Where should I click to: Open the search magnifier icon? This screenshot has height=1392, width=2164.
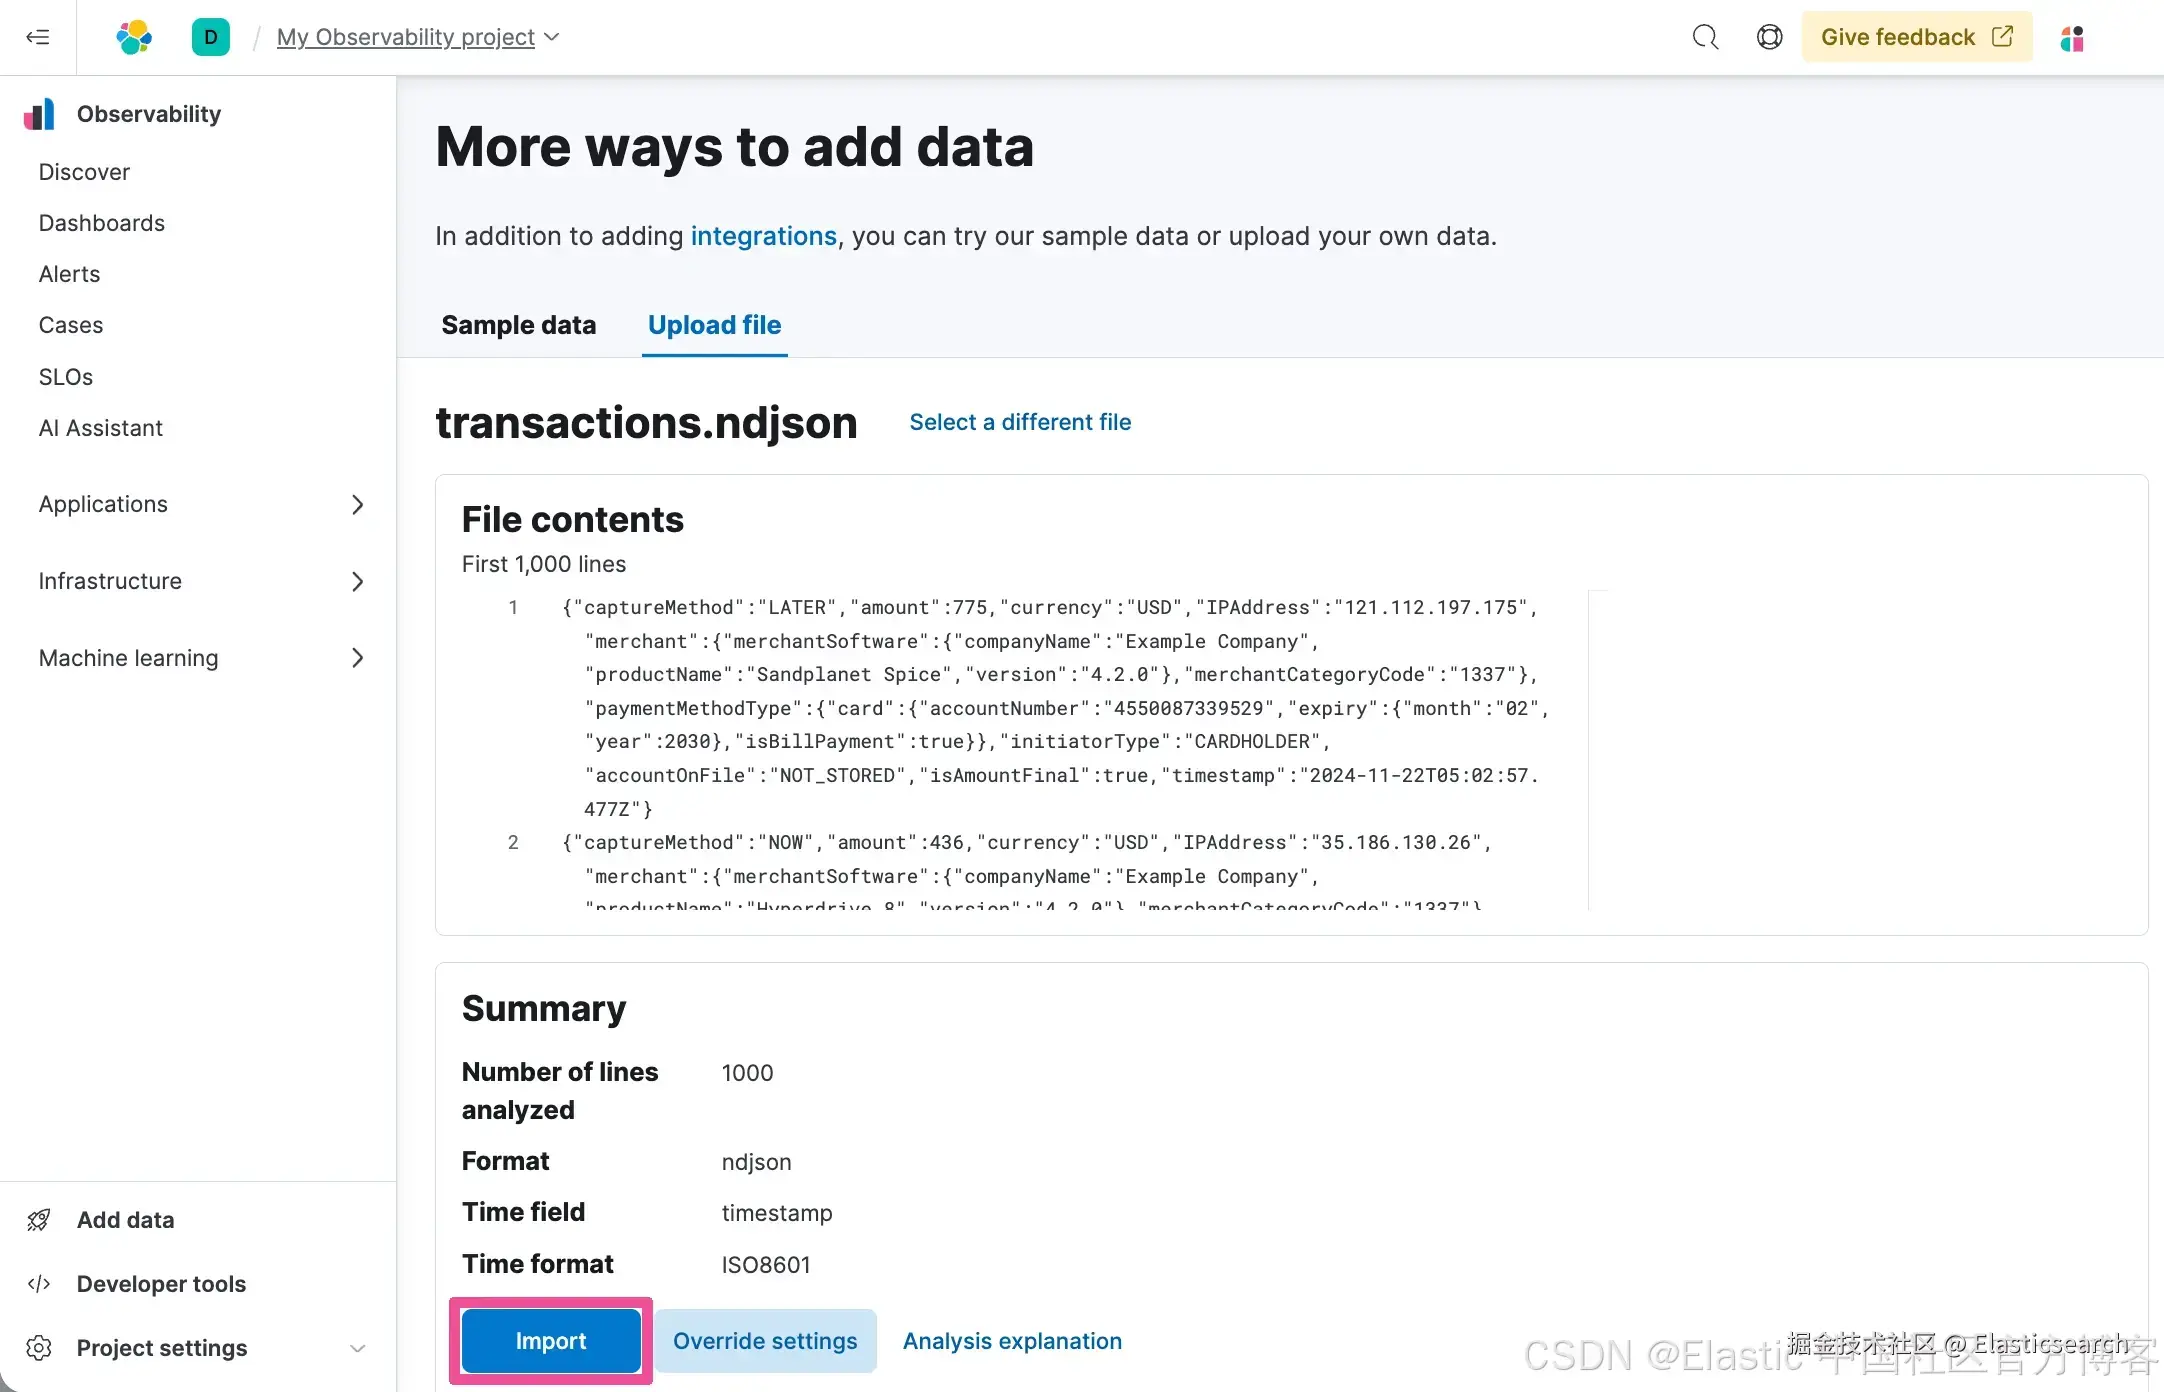(1705, 37)
